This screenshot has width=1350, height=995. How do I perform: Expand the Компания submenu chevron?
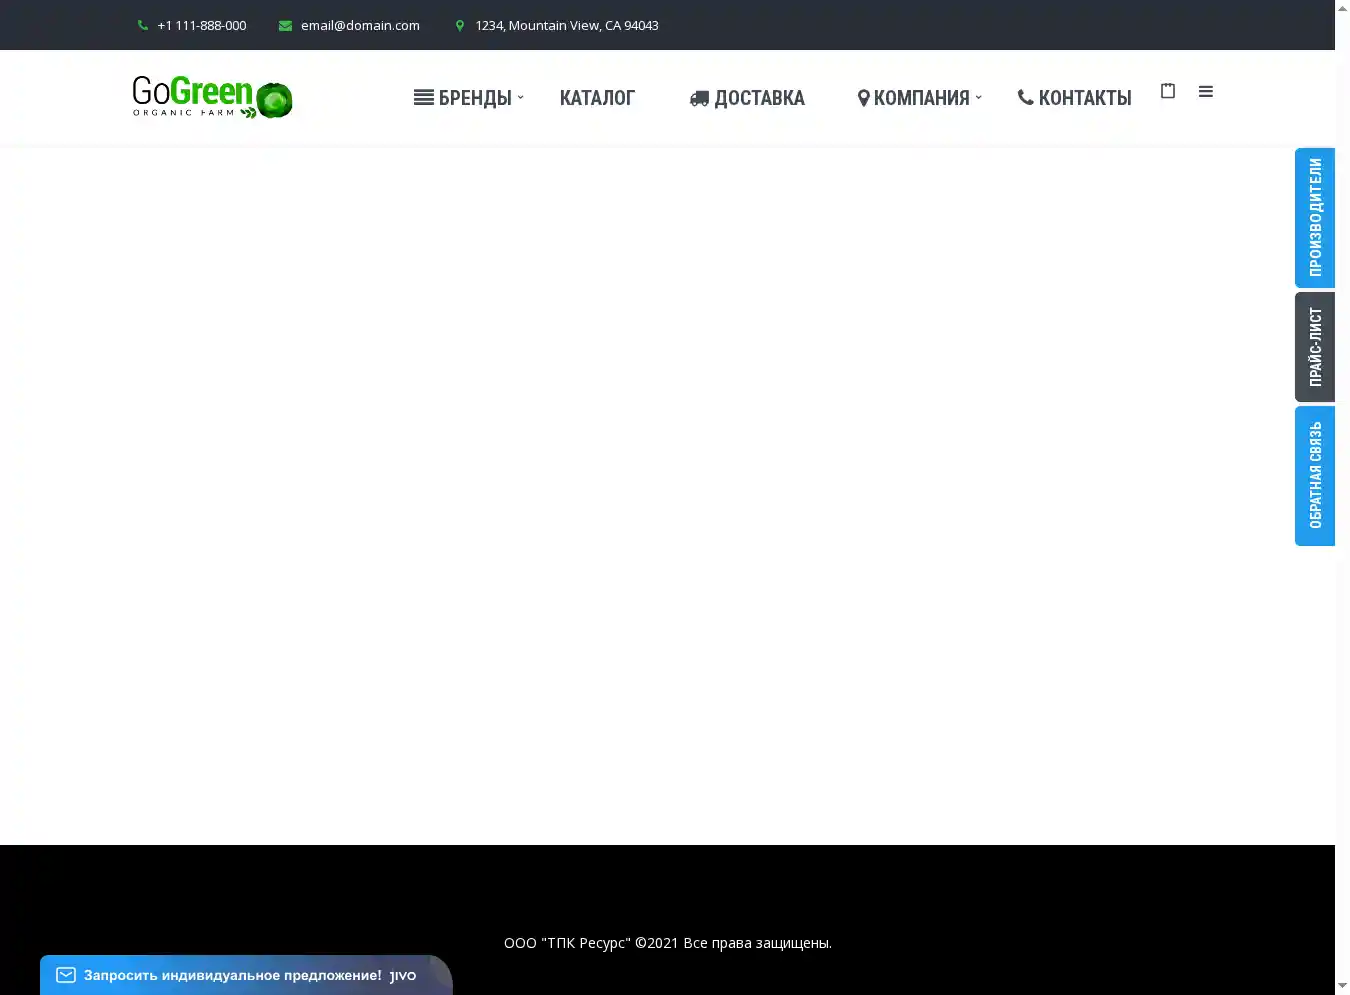coord(979,97)
